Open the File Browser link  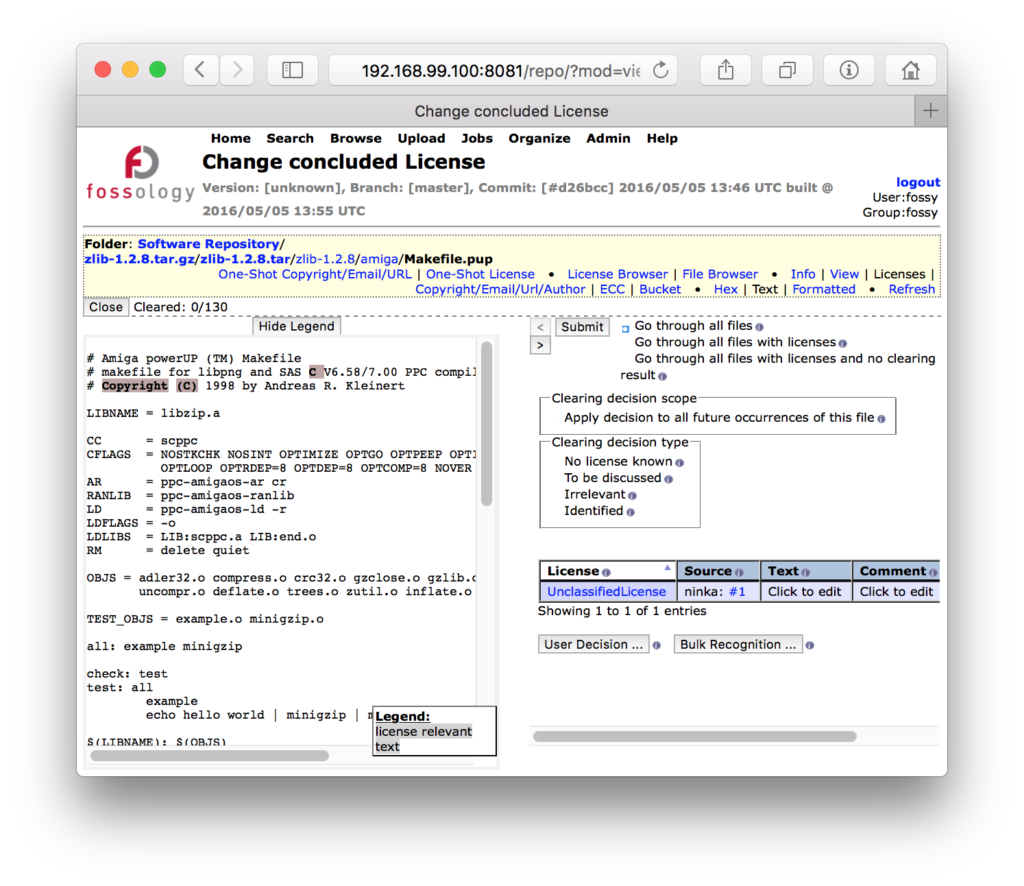720,274
